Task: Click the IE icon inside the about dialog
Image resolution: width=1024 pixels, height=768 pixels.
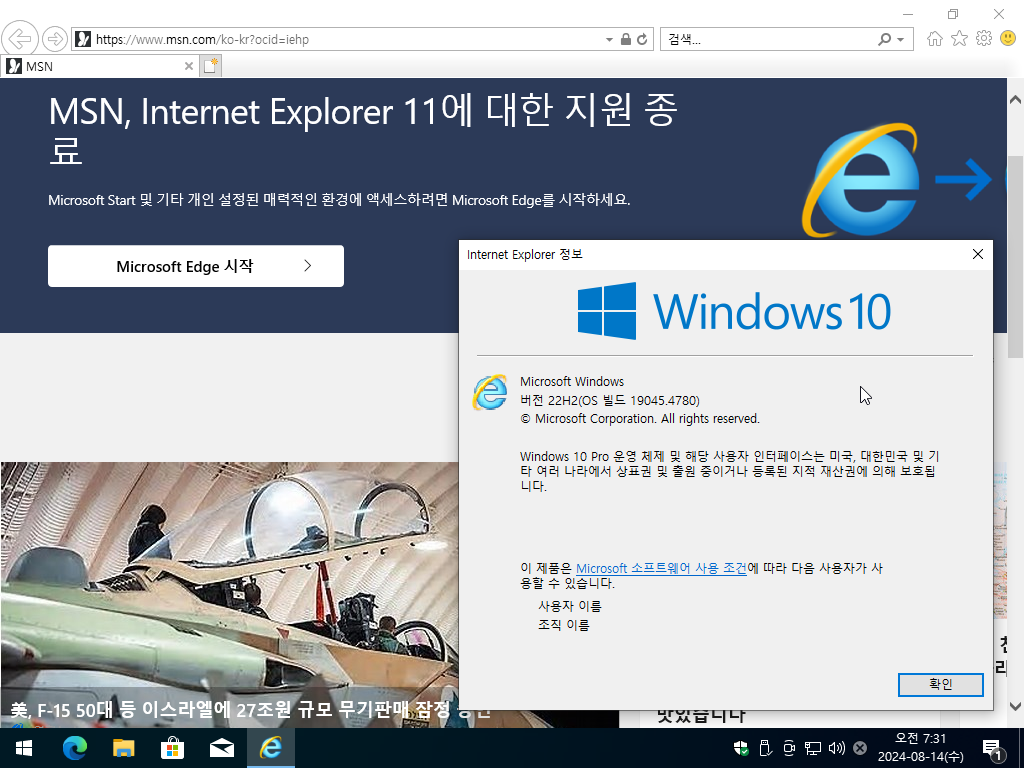Action: (x=490, y=392)
